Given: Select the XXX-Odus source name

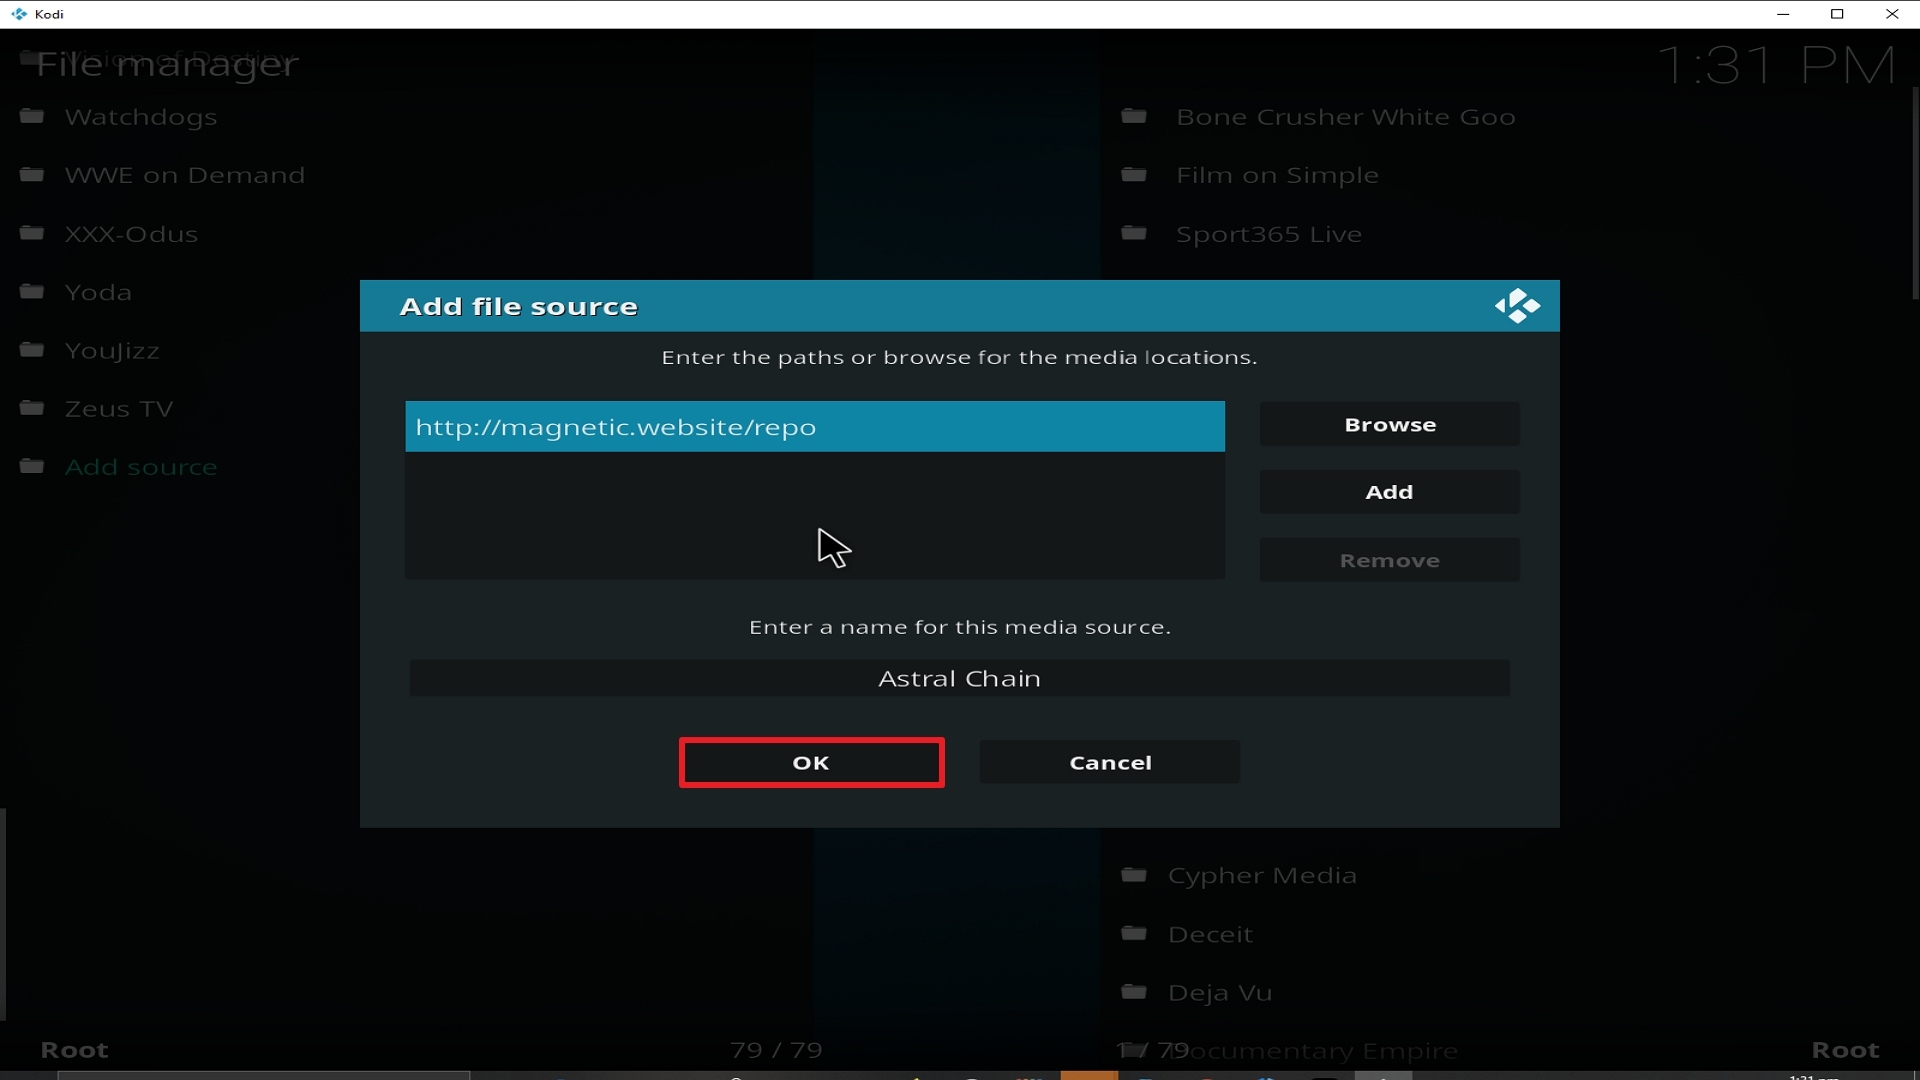Looking at the screenshot, I should tap(132, 234).
